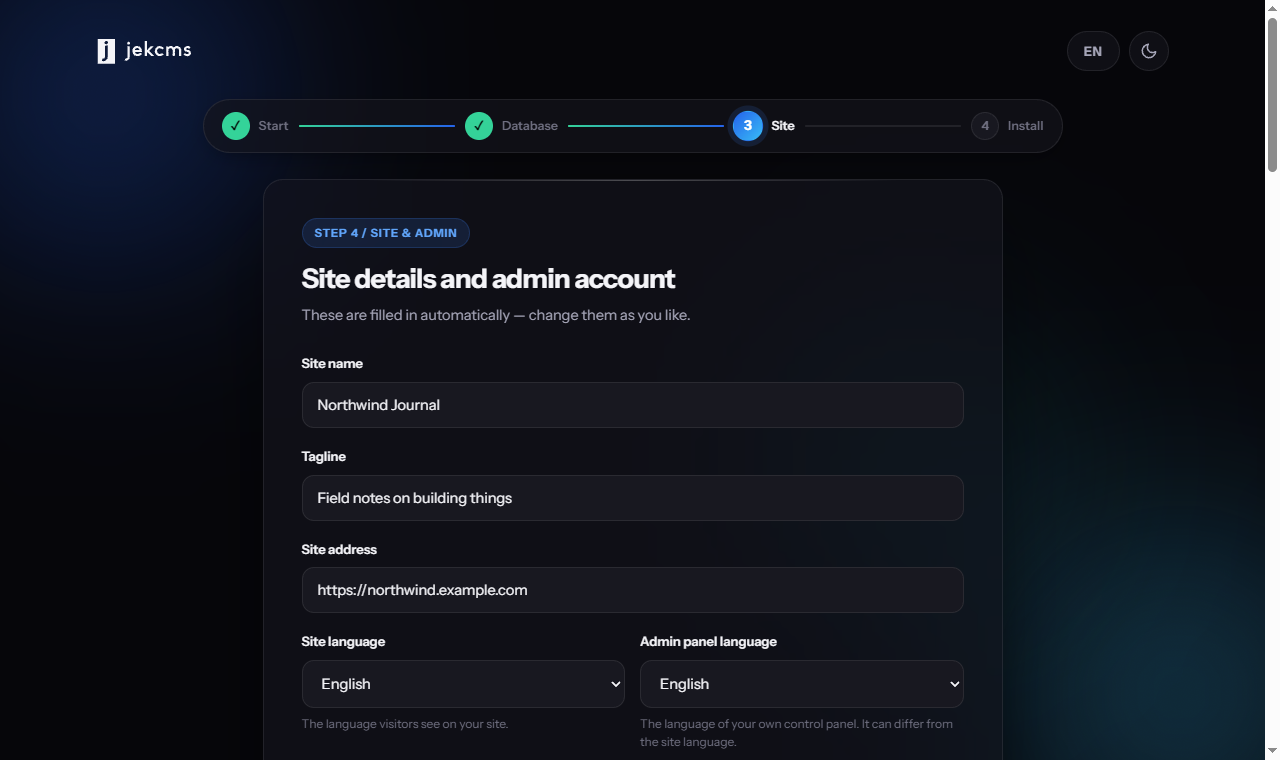Open the Site language dropdown
The height and width of the screenshot is (760, 1280).
(x=463, y=684)
